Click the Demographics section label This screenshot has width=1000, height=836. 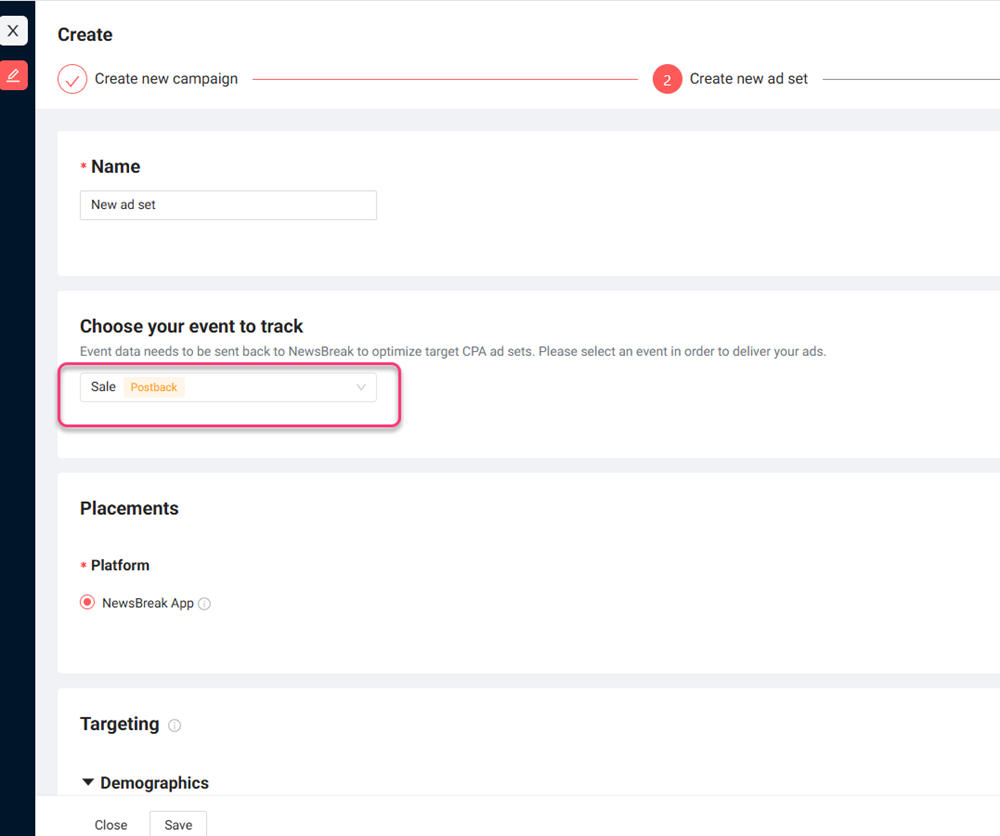[154, 783]
